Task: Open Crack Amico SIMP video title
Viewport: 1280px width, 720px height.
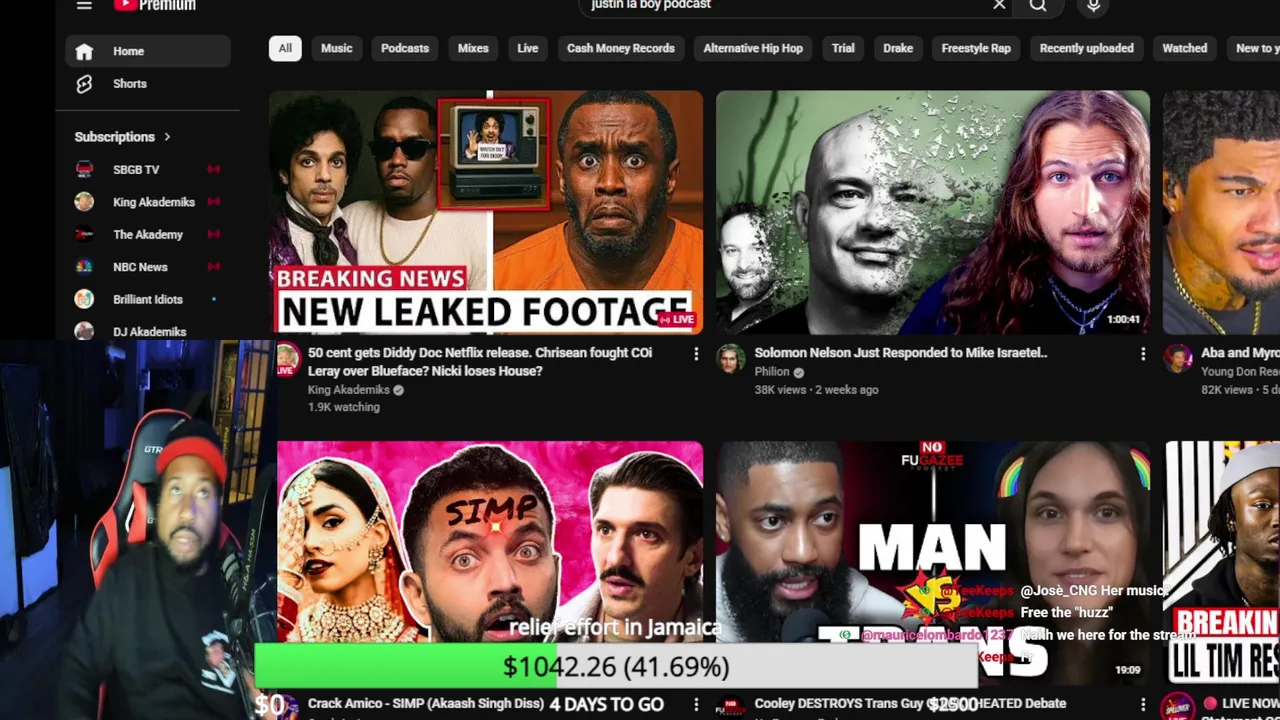Action: pos(426,704)
